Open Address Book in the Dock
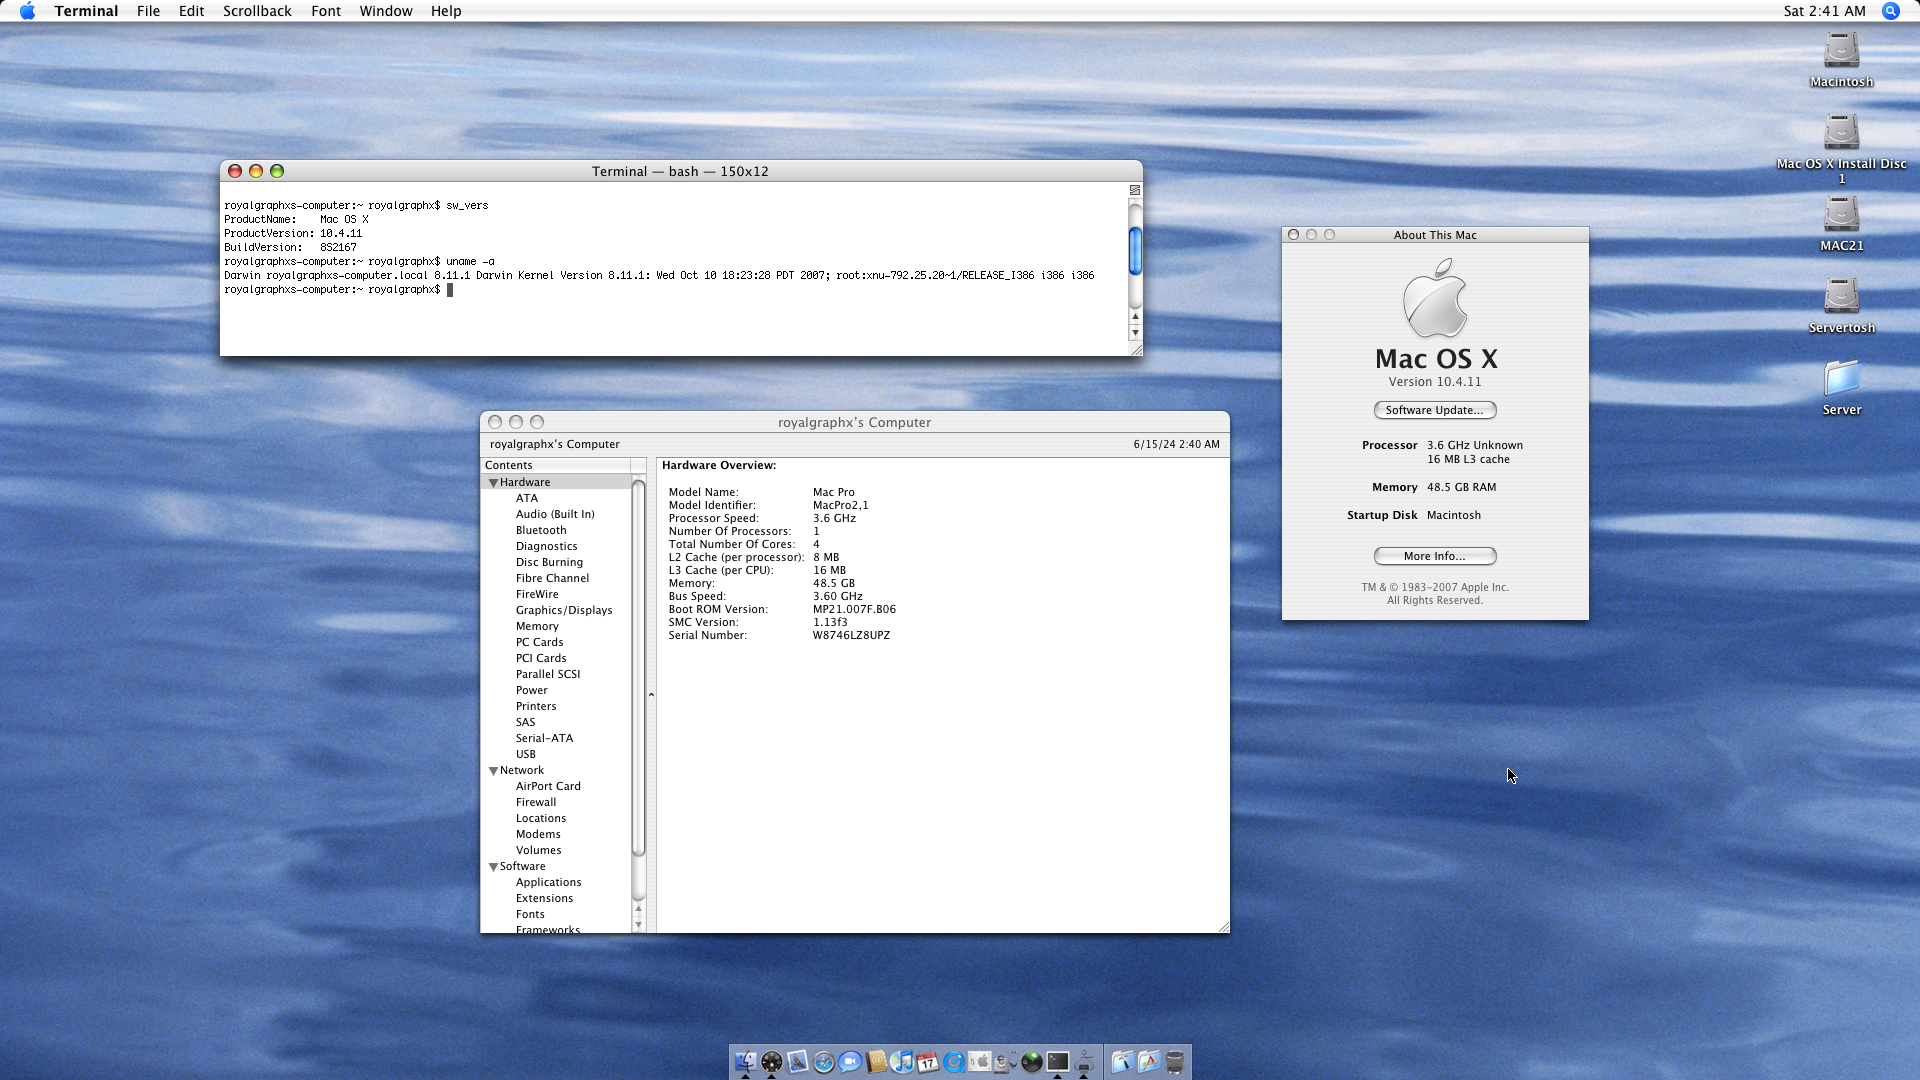The image size is (1920, 1080). pos(876,1062)
